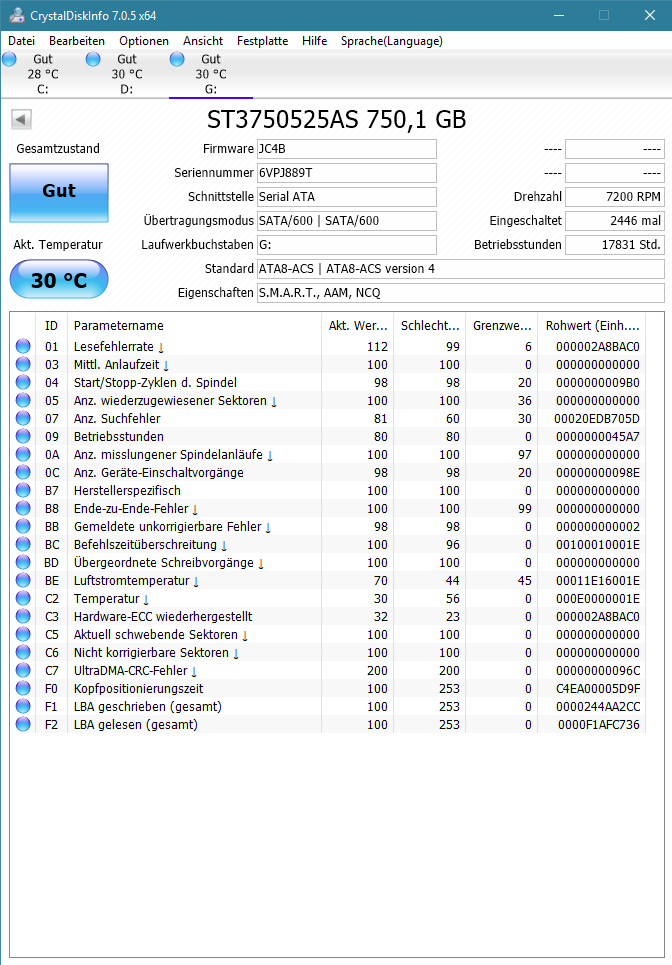Click the Parametername column header
The image size is (672, 965).
(194, 326)
